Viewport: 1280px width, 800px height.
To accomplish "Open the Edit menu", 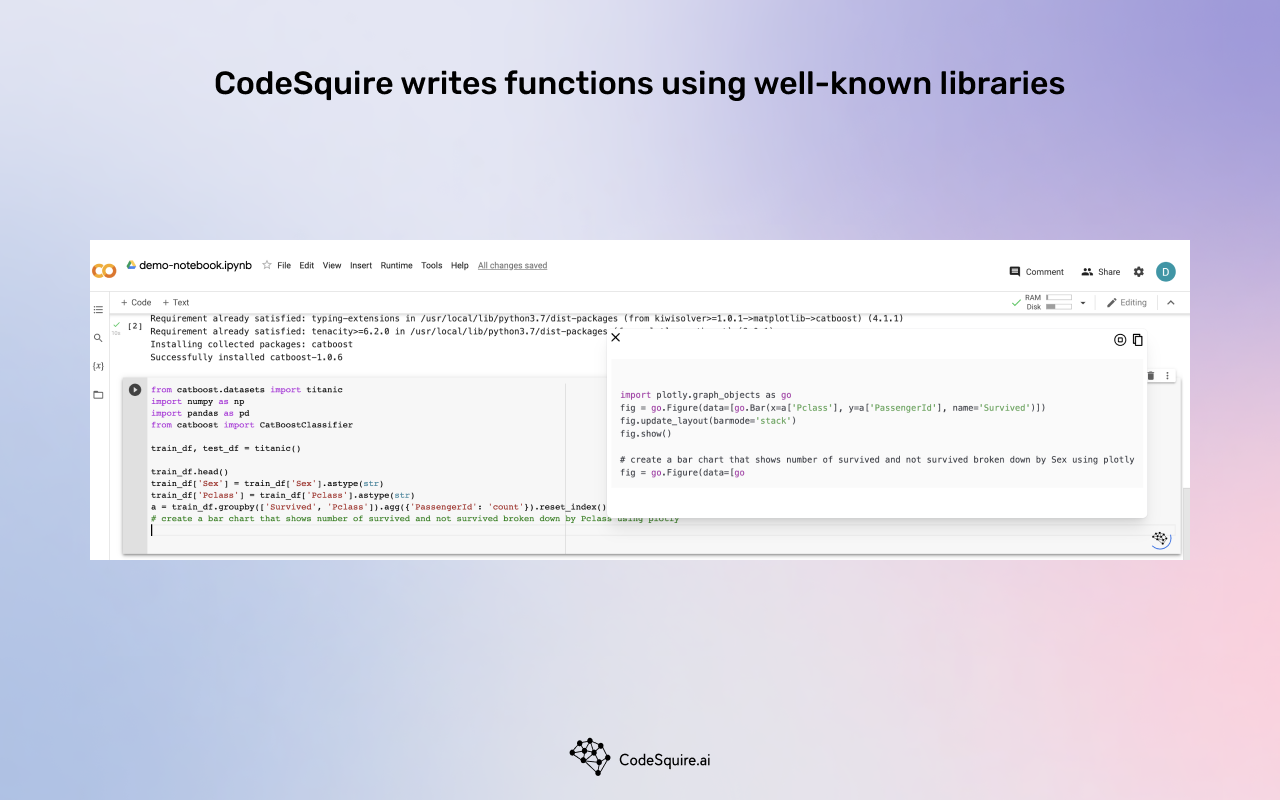I will coord(307,266).
